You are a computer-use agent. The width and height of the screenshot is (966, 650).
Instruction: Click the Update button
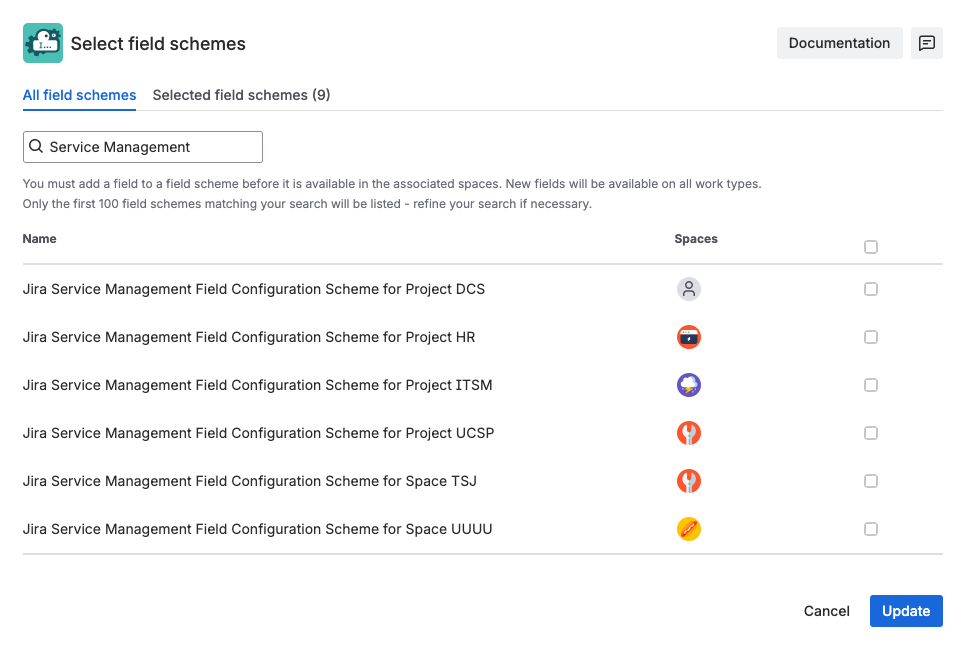point(906,611)
